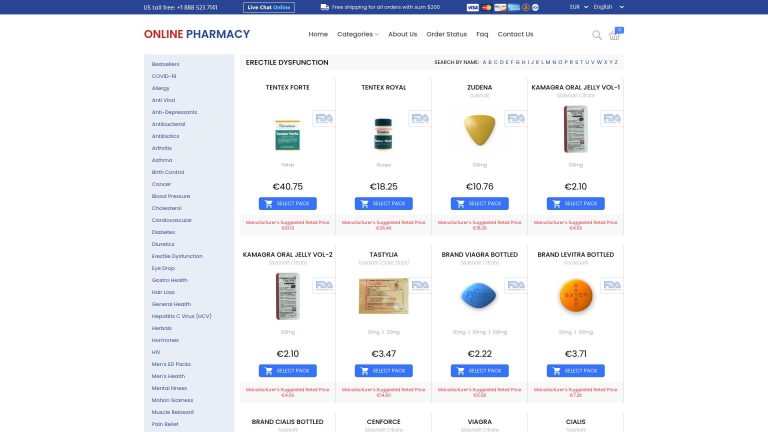Filter products by letter K
768x432 pixels.
pyautogui.click(x=537, y=62)
